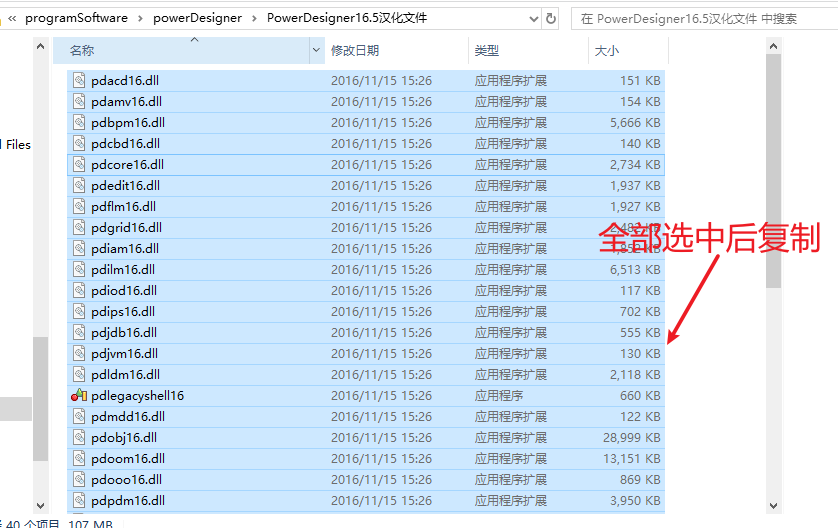
Task: Click the pdgrid16.dll file icon
Action: click(79, 228)
